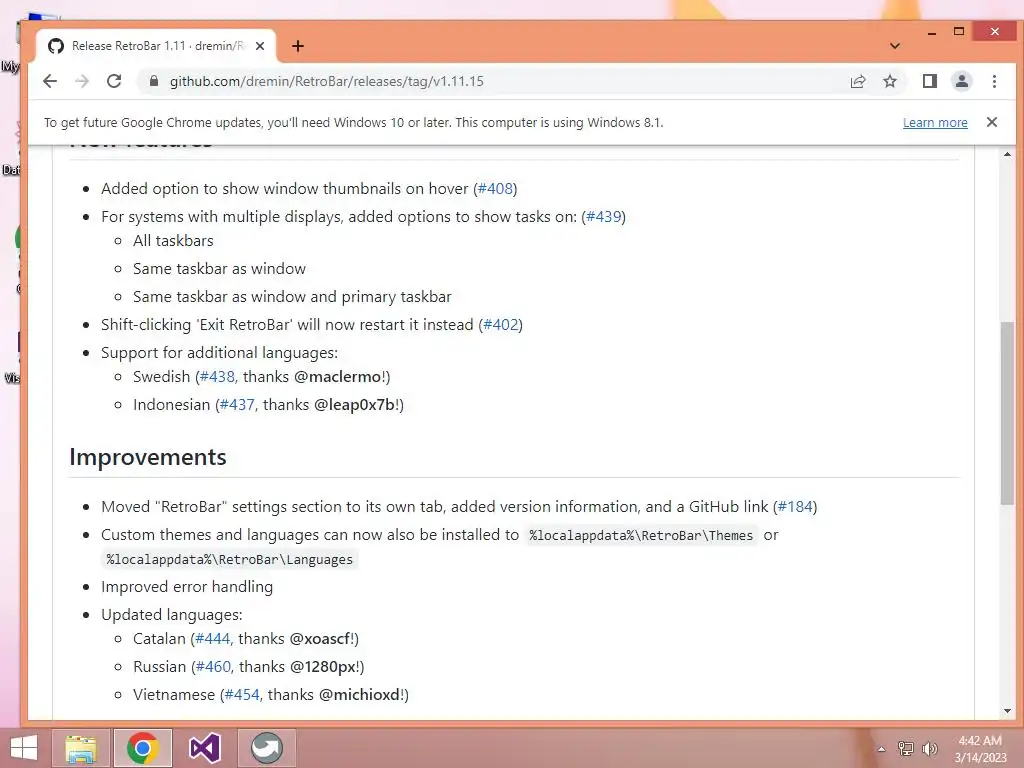Click the scrollbar up arrow
This screenshot has height=768, width=1024.
[1006, 155]
